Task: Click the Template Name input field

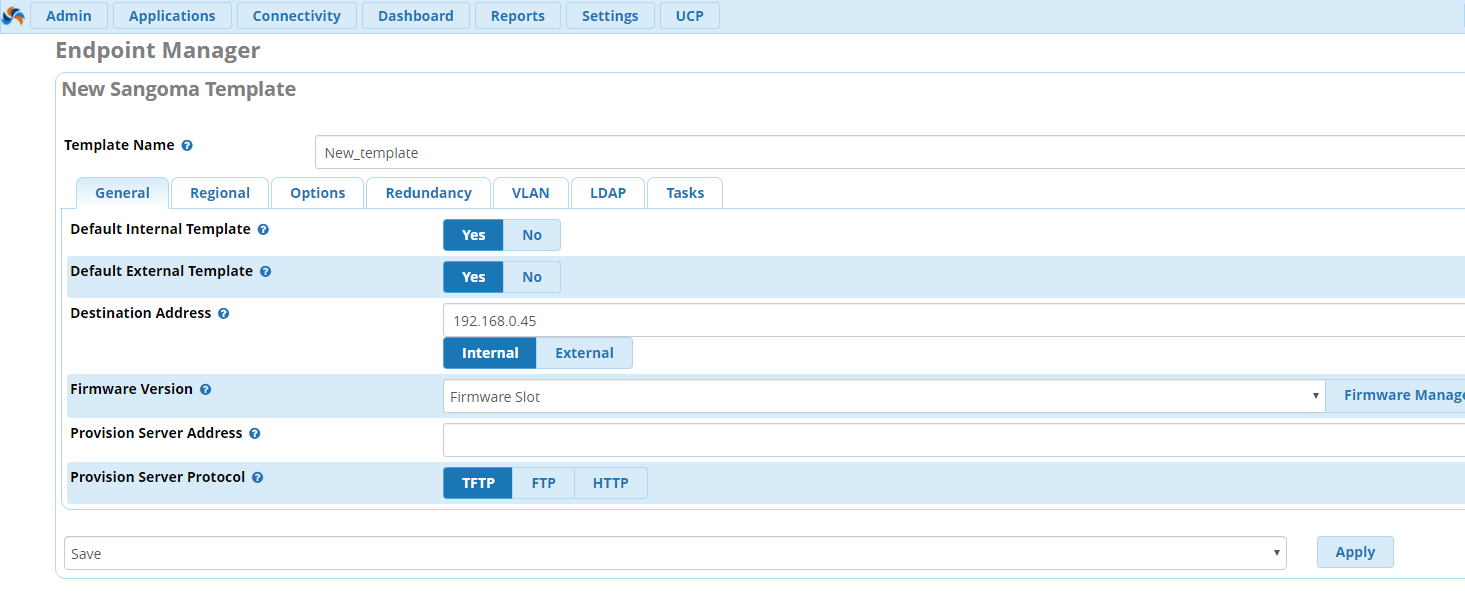Action: point(890,153)
